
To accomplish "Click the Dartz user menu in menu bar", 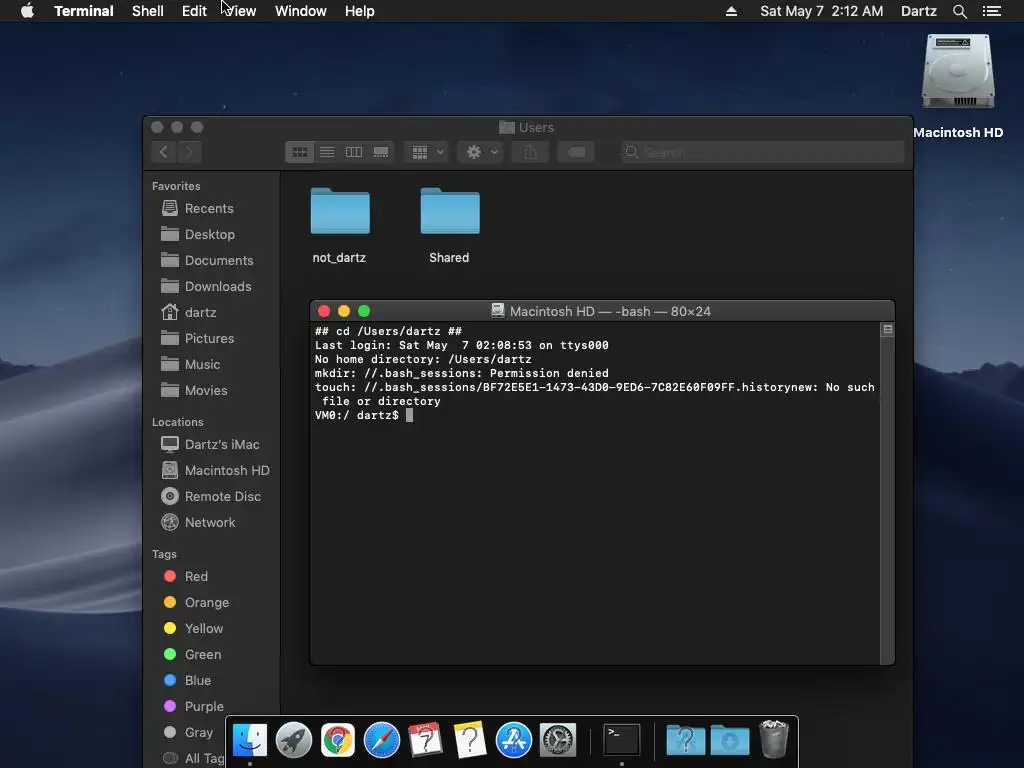I will (919, 11).
